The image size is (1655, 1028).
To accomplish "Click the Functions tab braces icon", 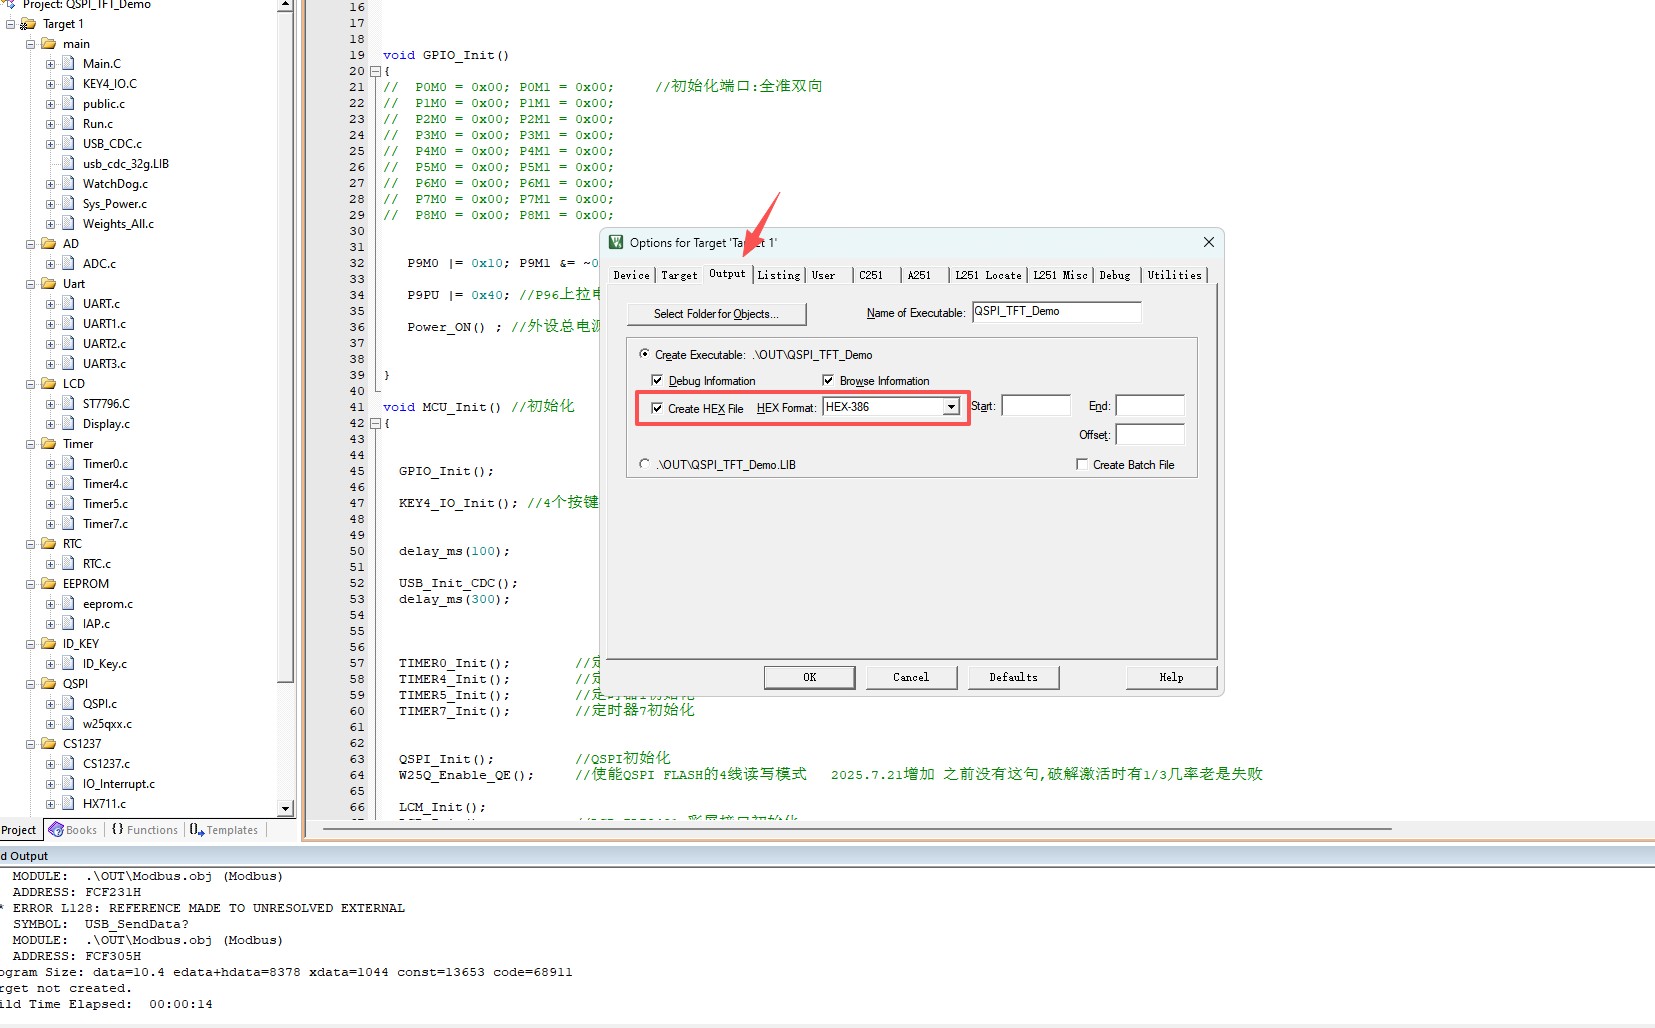I will tap(118, 830).
